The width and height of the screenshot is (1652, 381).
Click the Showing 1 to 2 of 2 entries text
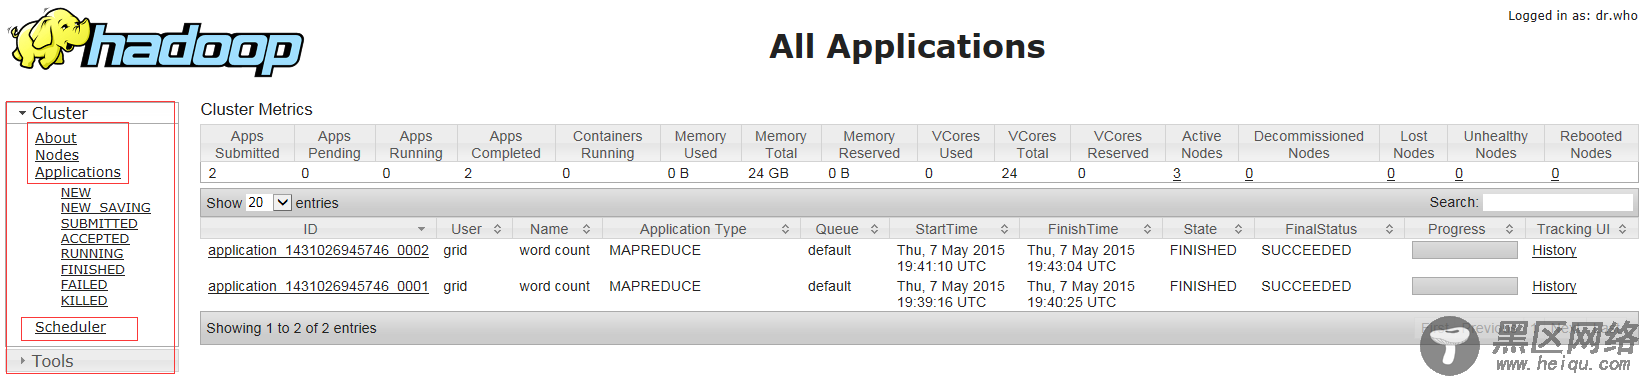pyautogui.click(x=291, y=328)
